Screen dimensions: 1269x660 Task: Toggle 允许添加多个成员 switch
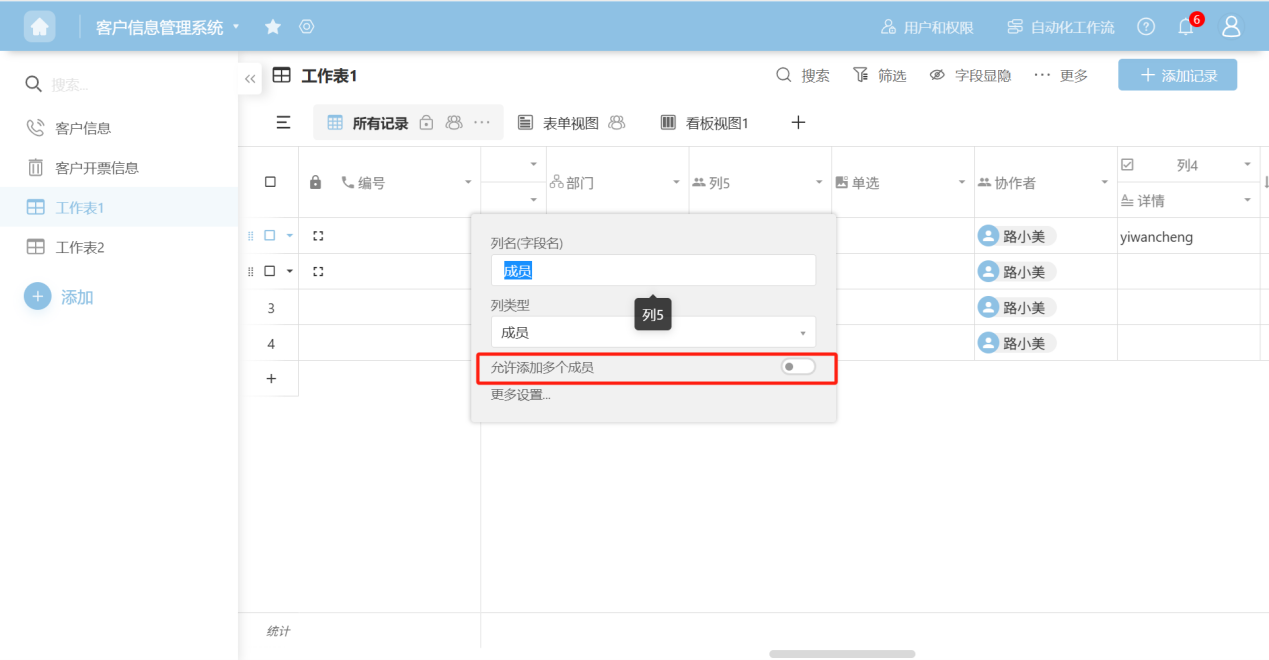pos(798,367)
